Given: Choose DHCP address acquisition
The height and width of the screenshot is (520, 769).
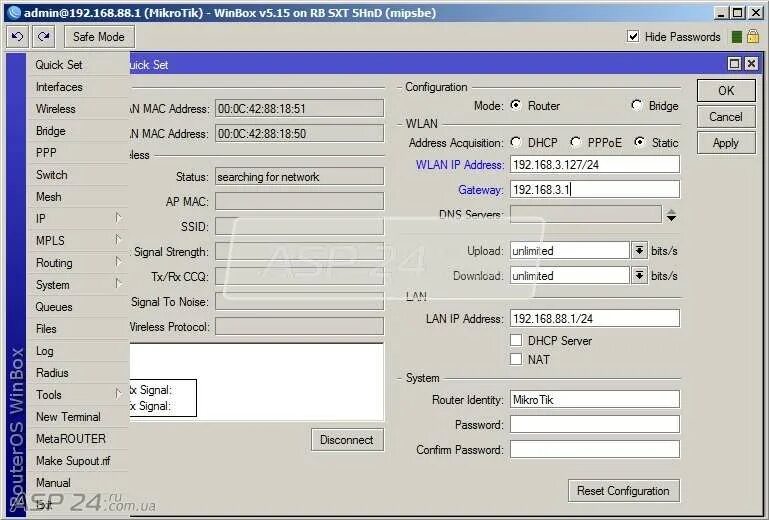Looking at the screenshot, I should pyautogui.click(x=515, y=142).
